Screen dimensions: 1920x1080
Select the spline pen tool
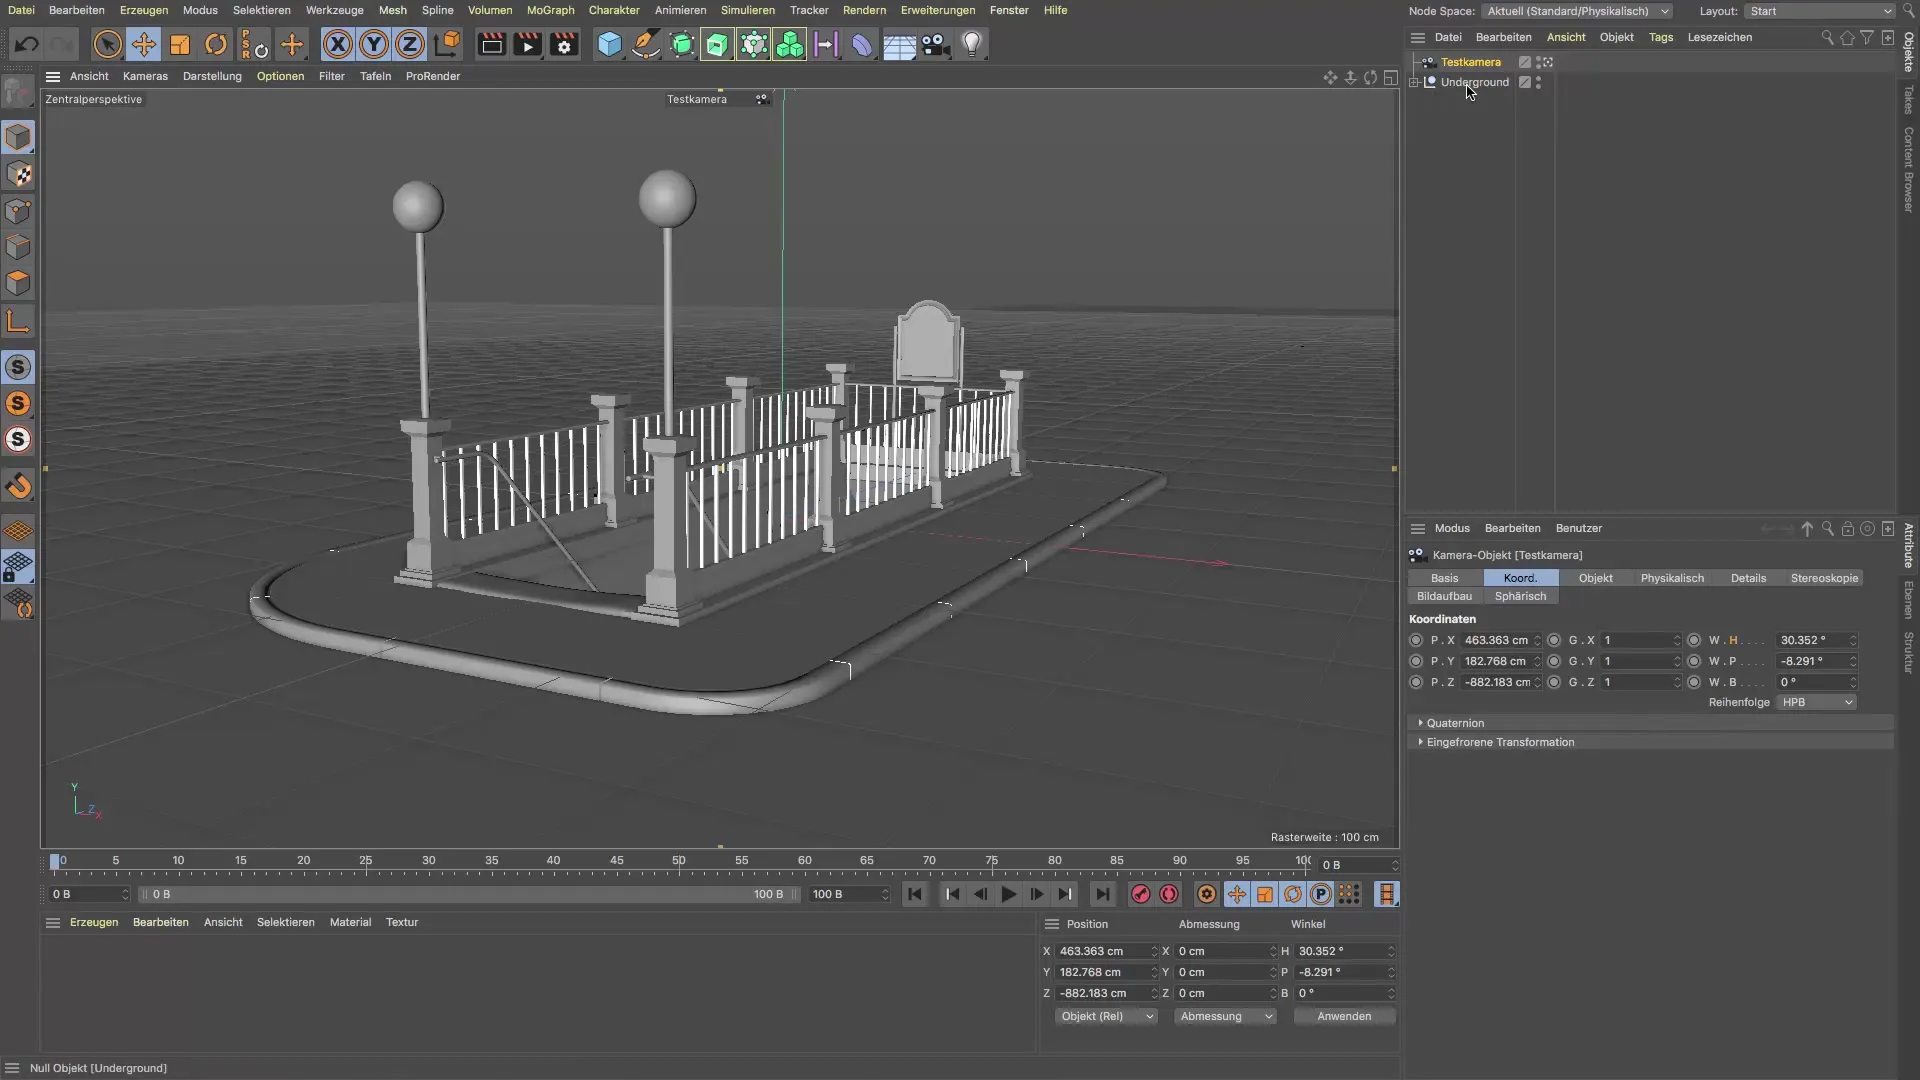(x=646, y=45)
